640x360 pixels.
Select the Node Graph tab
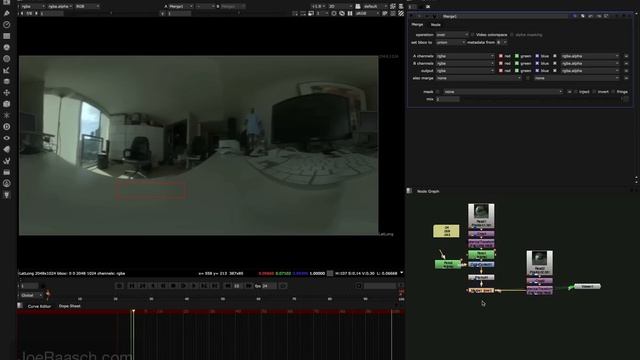[x=428, y=191]
